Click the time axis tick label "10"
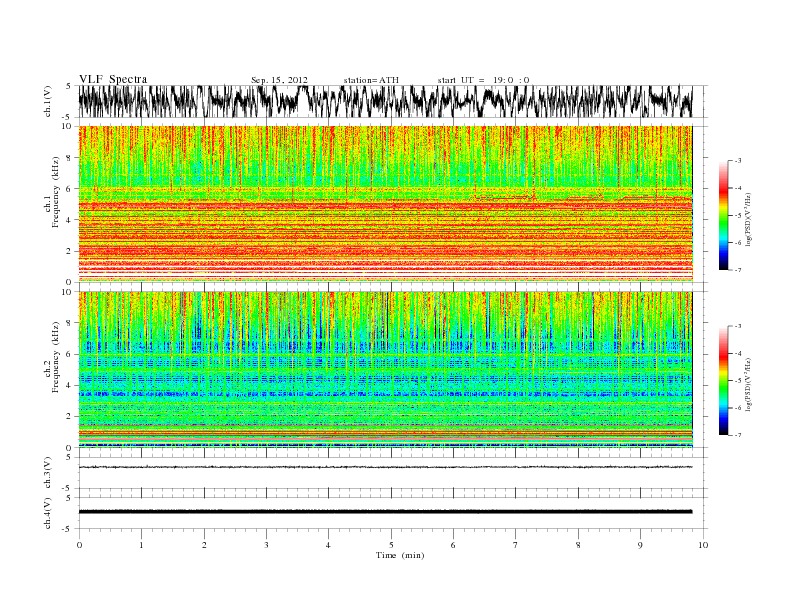Screen dimensions: 792x612 [x=703, y=545]
